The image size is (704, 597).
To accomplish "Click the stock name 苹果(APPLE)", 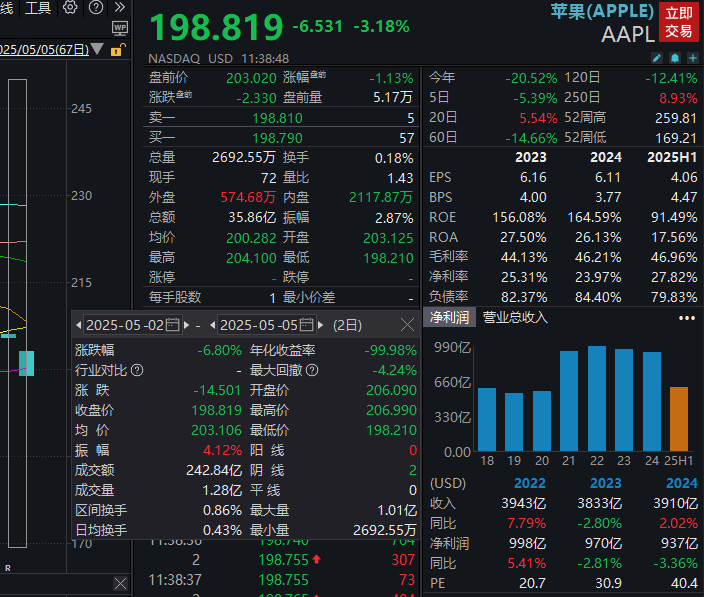I will point(602,11).
